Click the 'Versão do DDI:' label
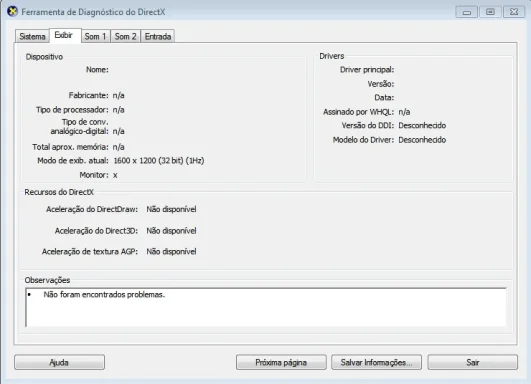Screen dimensions: 531x384 (x=367, y=126)
